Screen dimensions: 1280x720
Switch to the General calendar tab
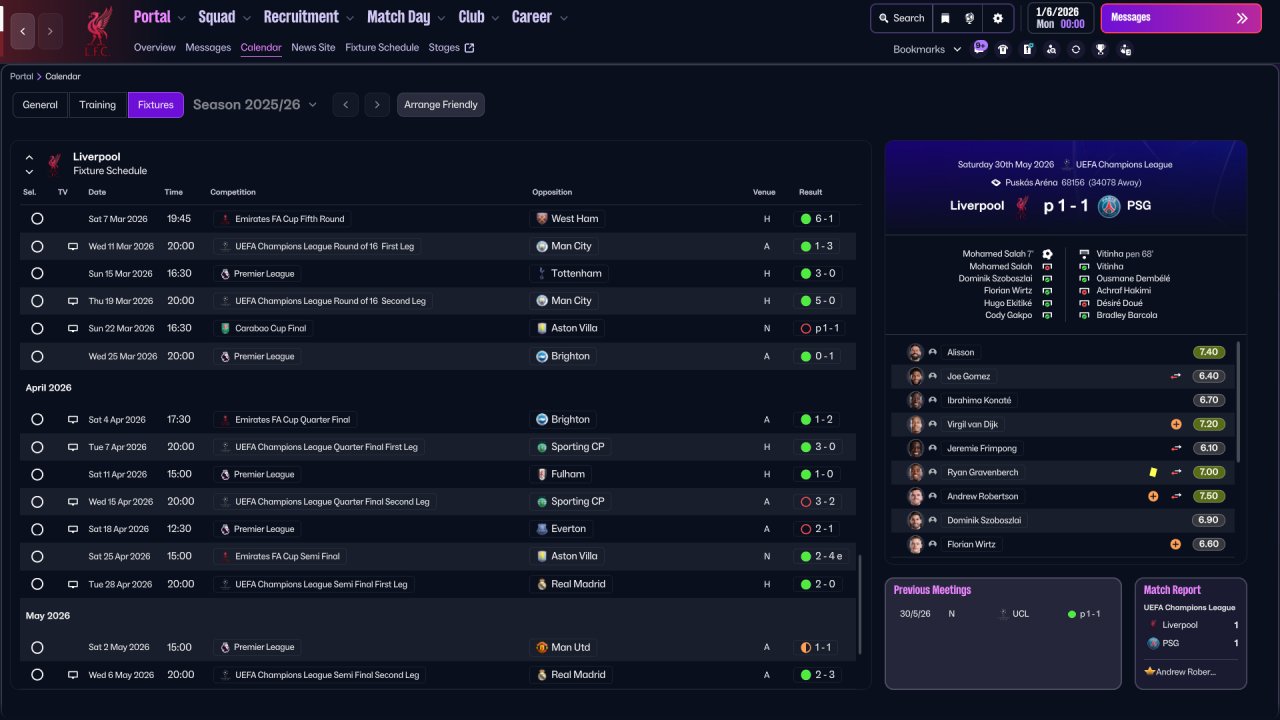(40, 105)
